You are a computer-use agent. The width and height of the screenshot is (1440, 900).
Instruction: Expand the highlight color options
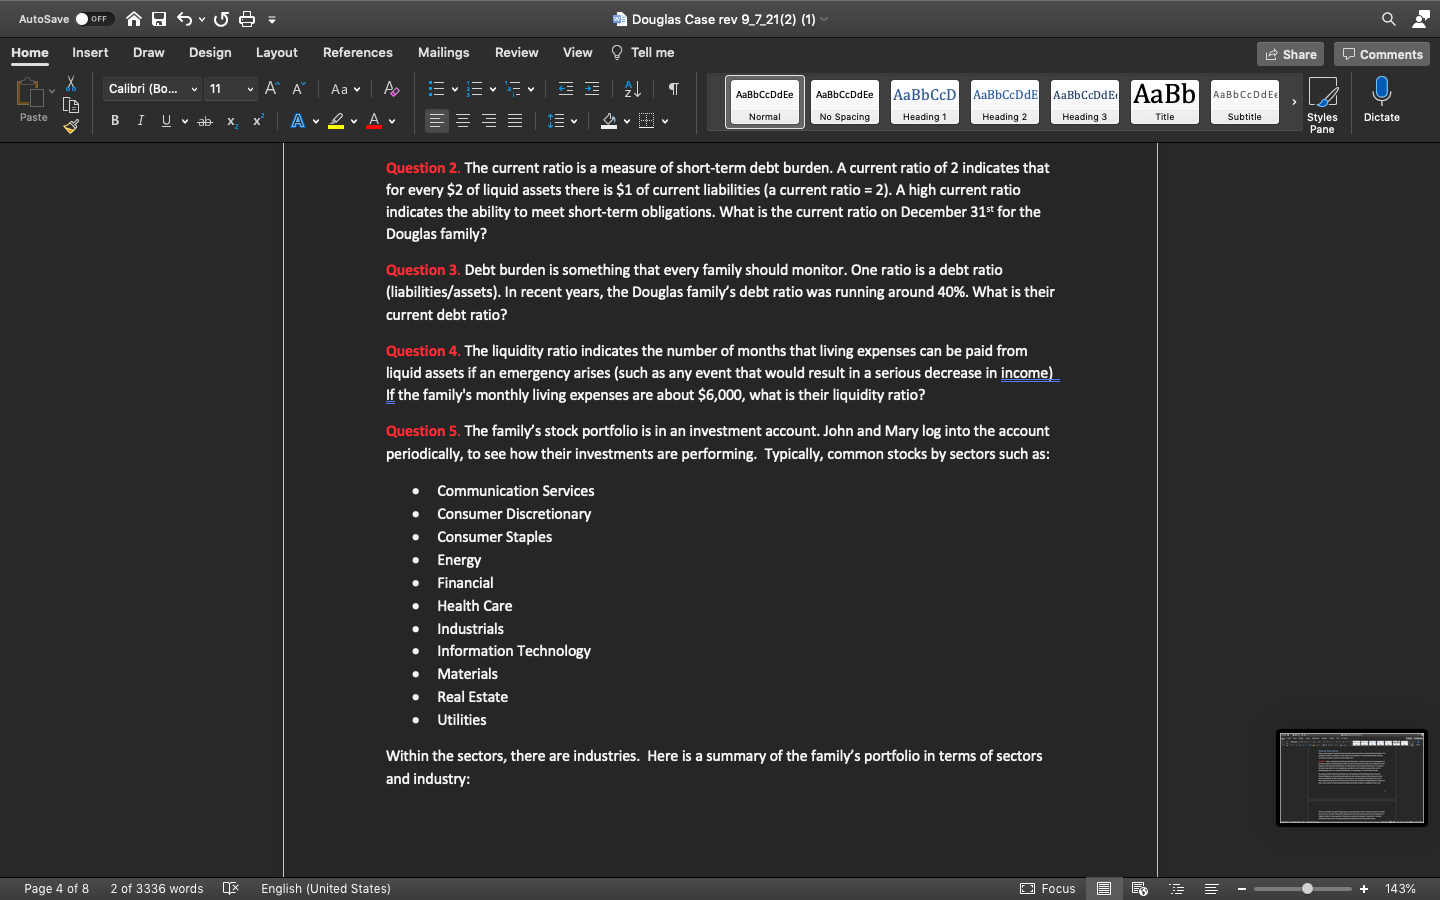pos(352,120)
